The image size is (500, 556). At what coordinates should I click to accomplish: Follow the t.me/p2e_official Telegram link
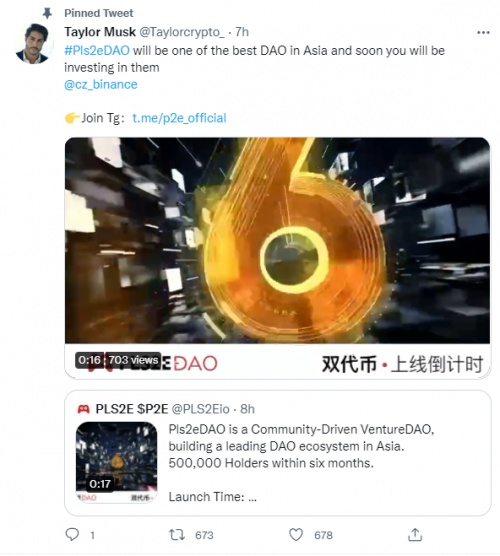click(179, 118)
